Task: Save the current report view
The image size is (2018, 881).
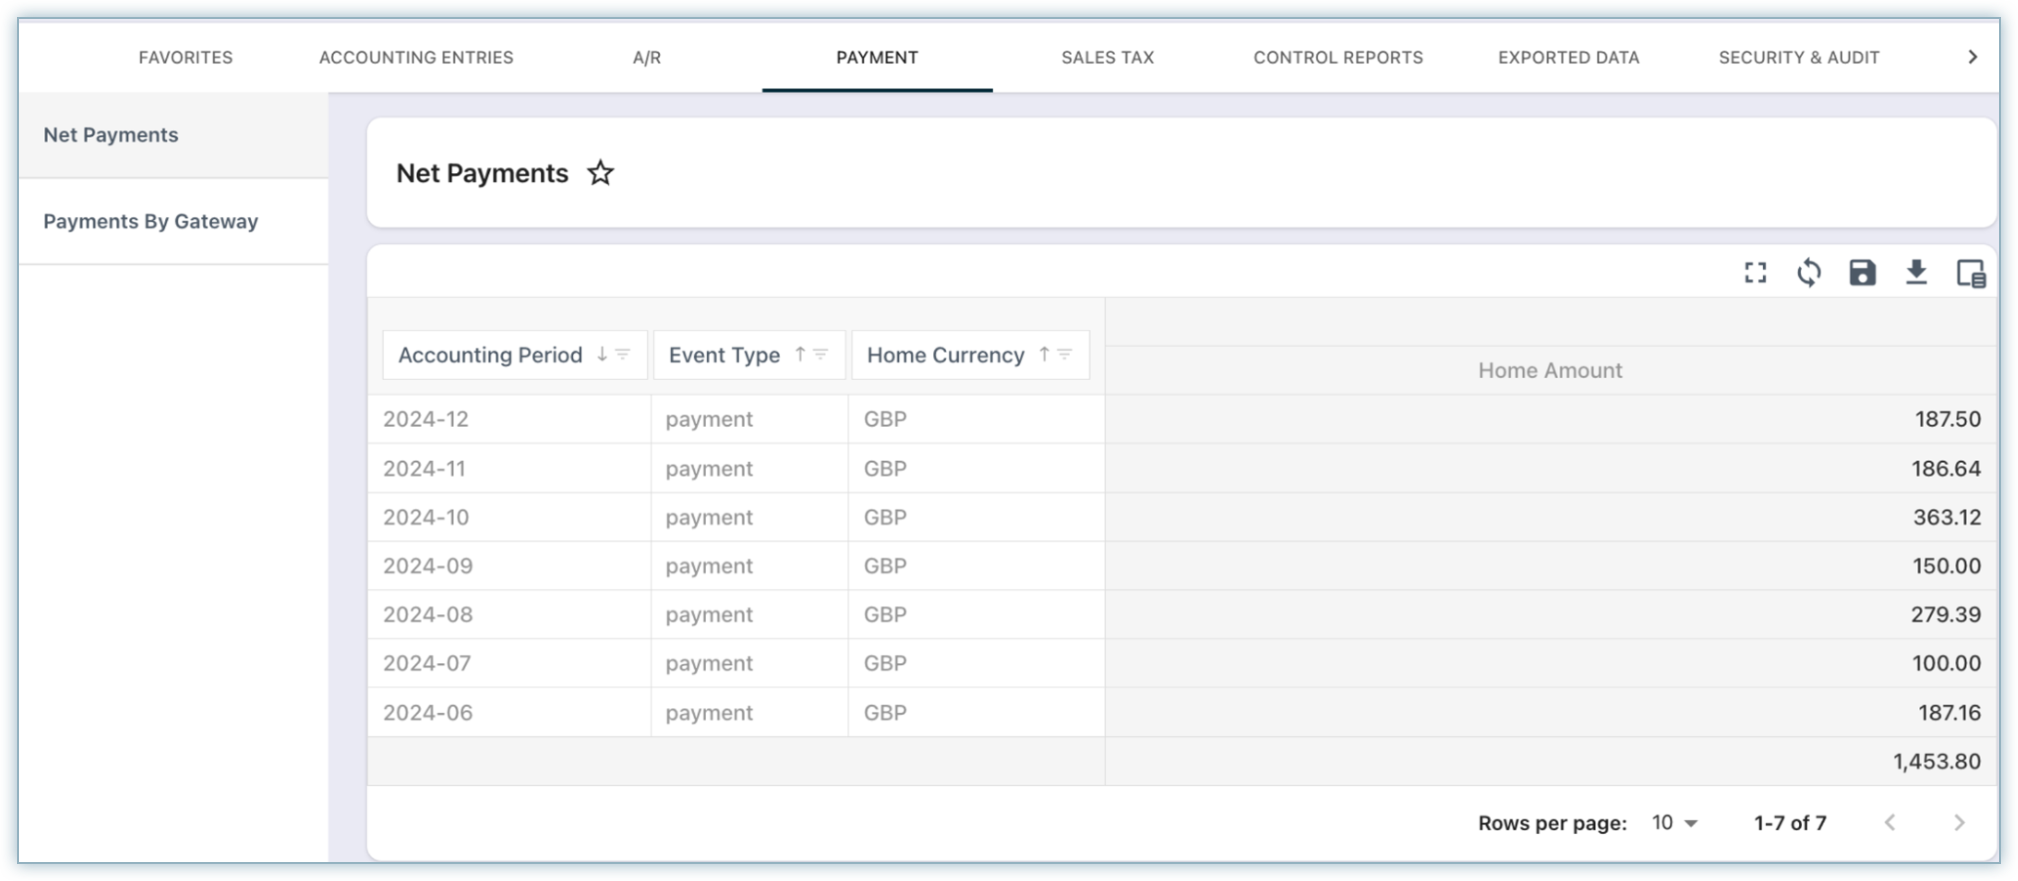Action: pyautogui.click(x=1862, y=273)
